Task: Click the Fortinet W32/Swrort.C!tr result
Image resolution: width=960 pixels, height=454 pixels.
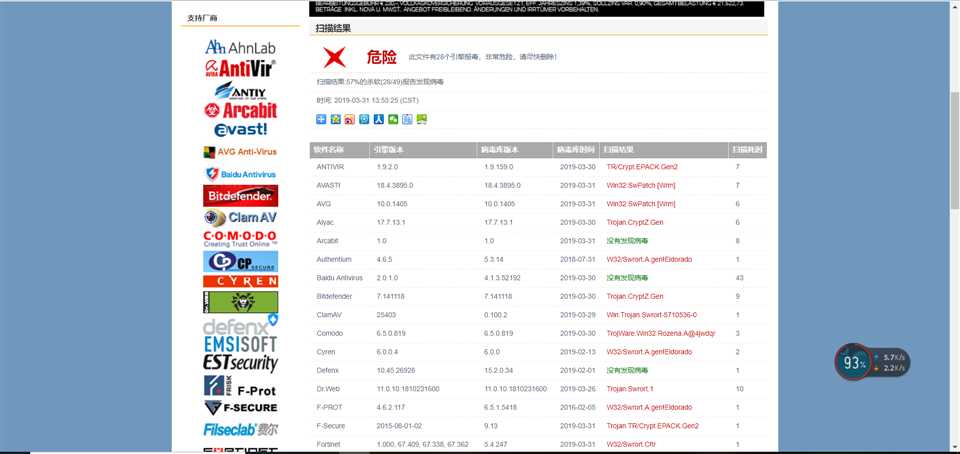Action: pos(631,444)
